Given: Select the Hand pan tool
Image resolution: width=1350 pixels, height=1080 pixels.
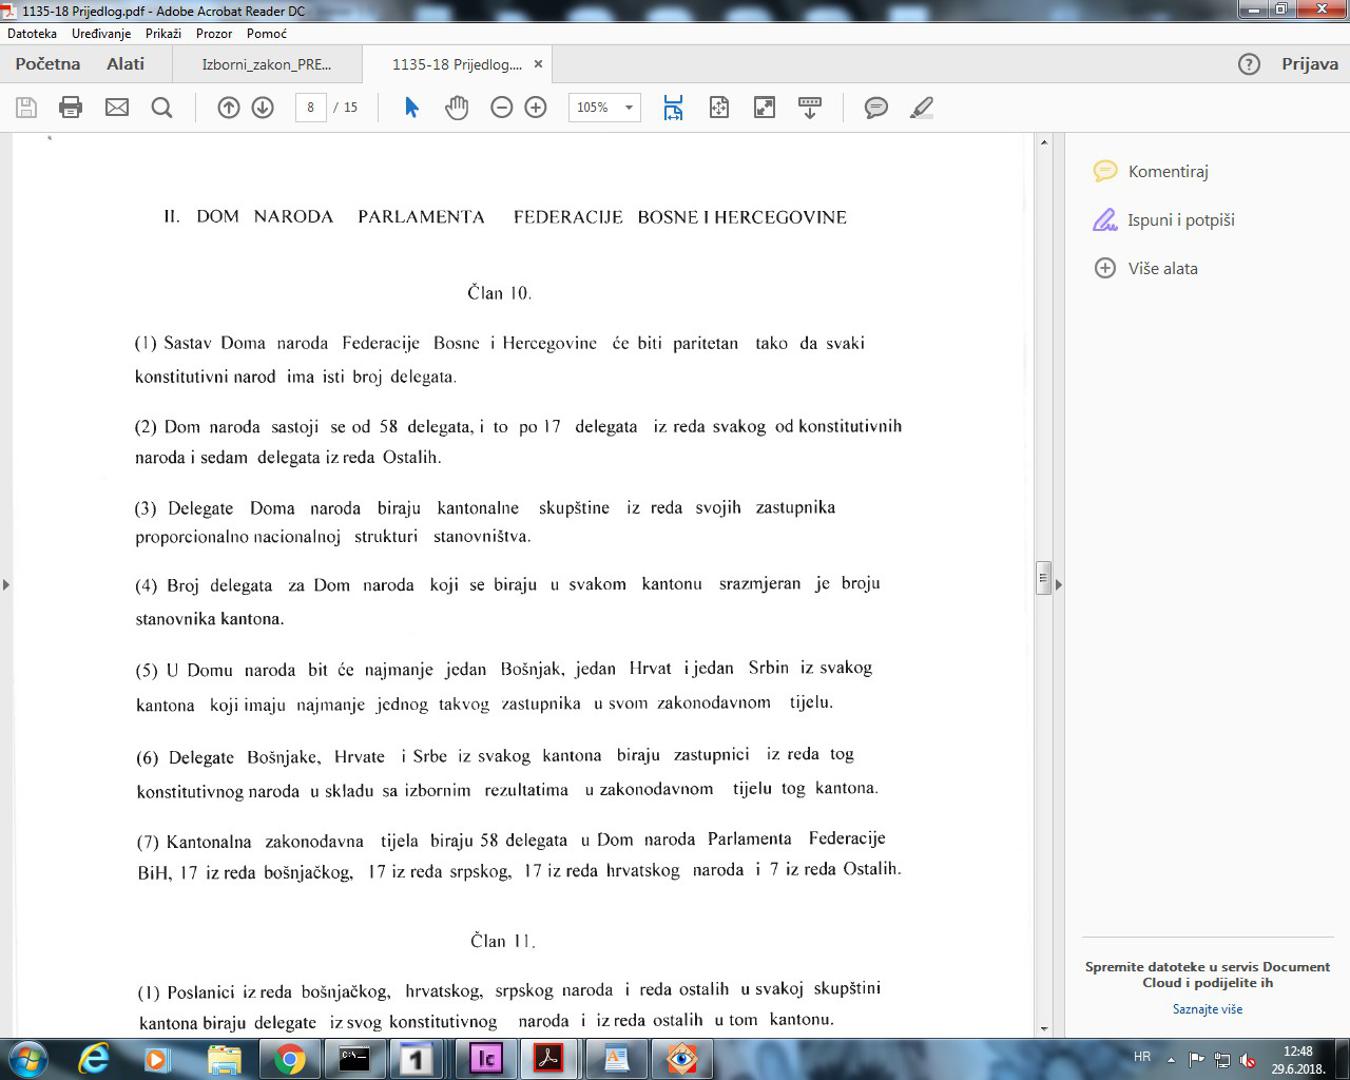Looking at the screenshot, I should coord(456,107).
